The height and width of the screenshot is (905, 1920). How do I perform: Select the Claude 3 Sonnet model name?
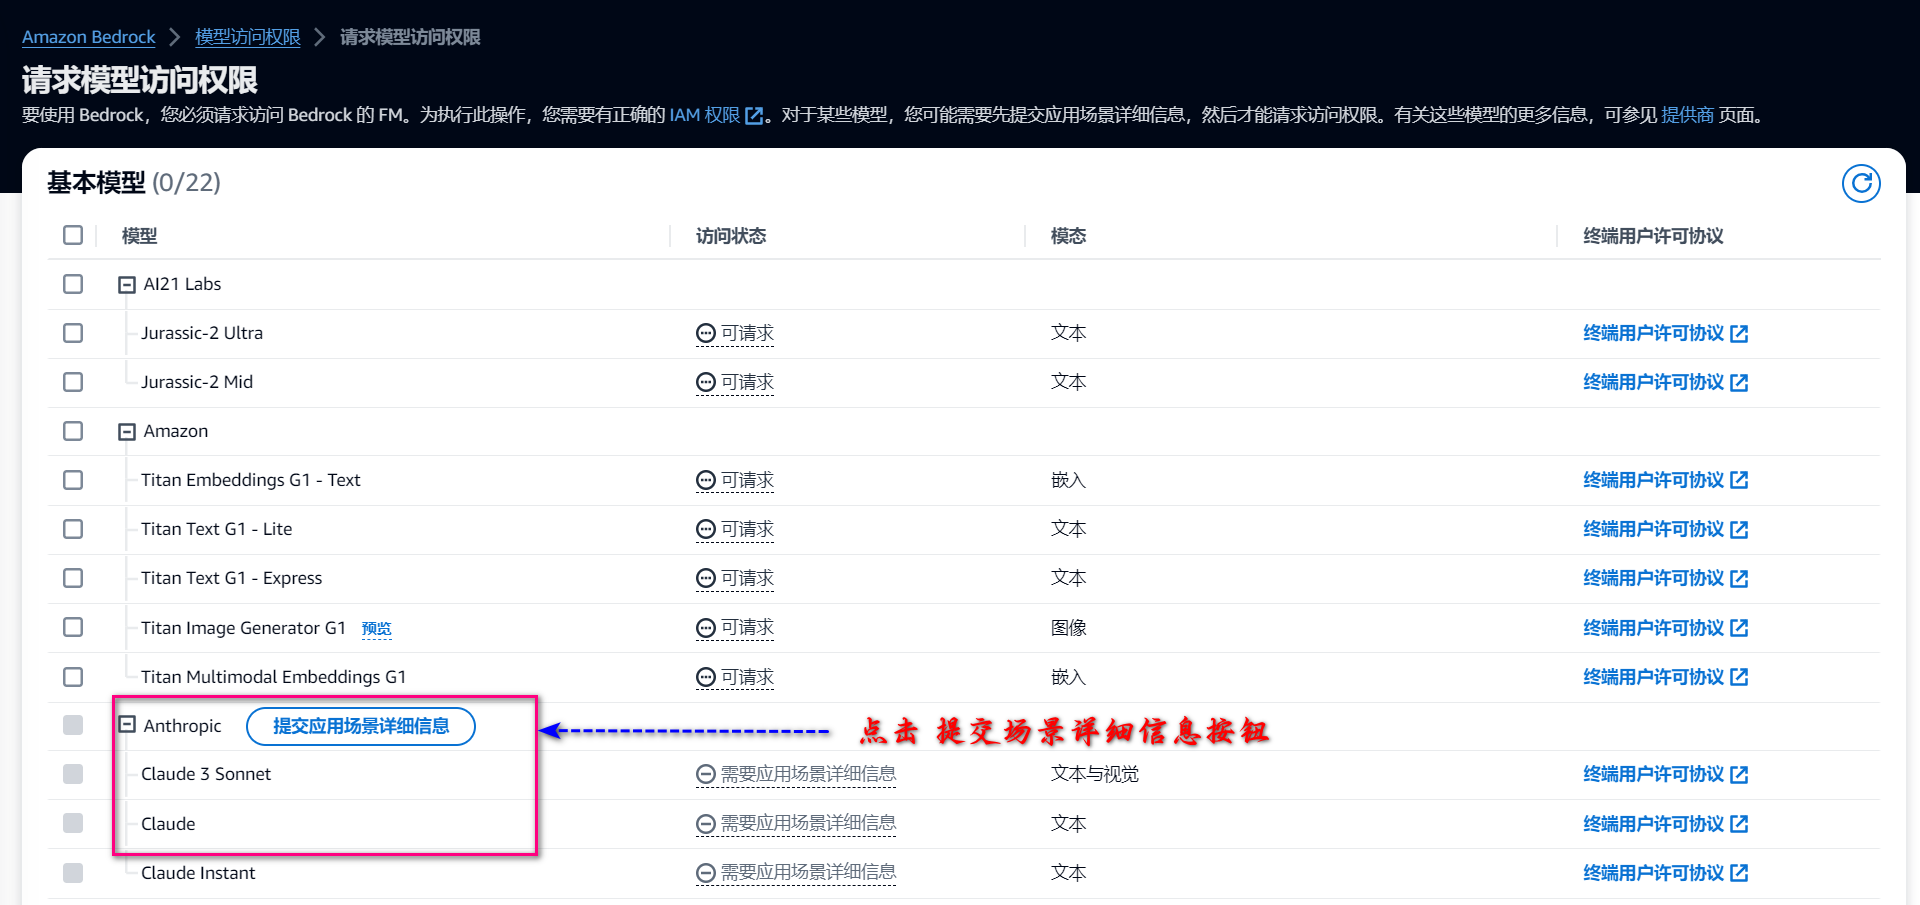pos(206,774)
